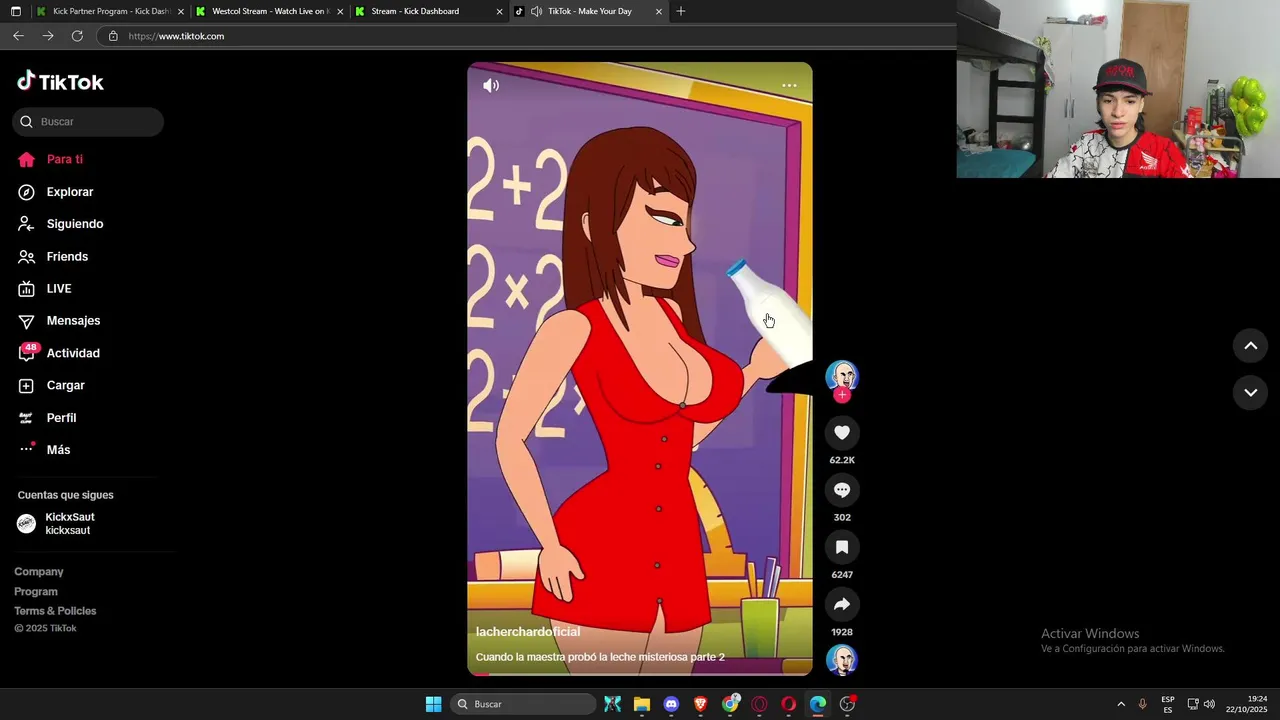
Task: Open Microsoft Edge from taskbar
Action: coord(818,705)
